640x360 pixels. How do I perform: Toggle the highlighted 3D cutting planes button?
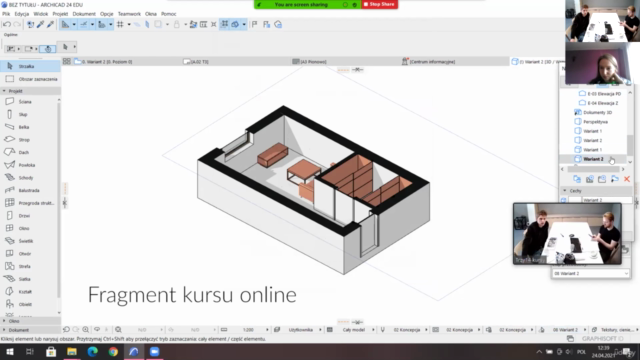pos(235,24)
